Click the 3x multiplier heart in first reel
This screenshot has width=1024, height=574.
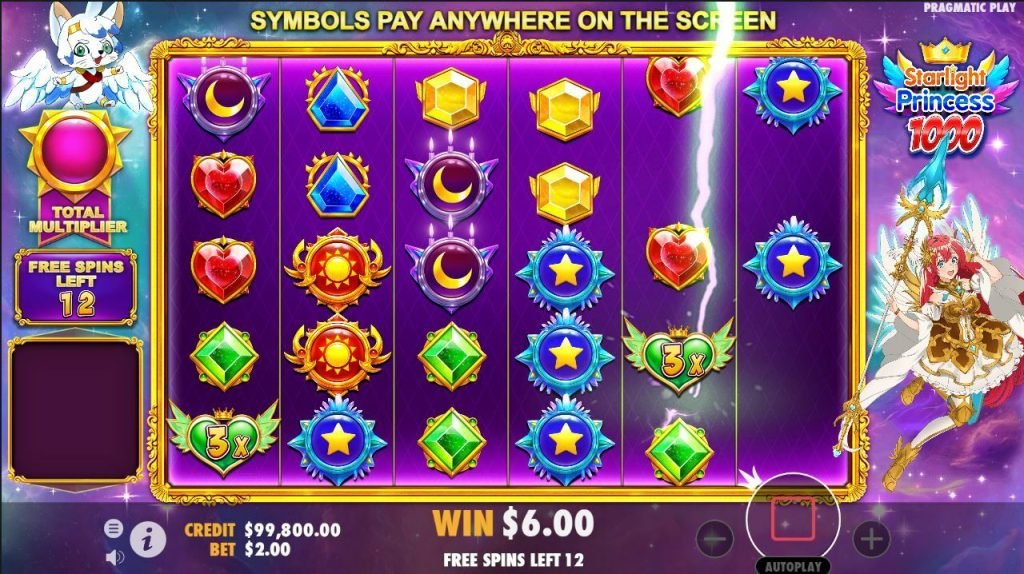point(223,438)
